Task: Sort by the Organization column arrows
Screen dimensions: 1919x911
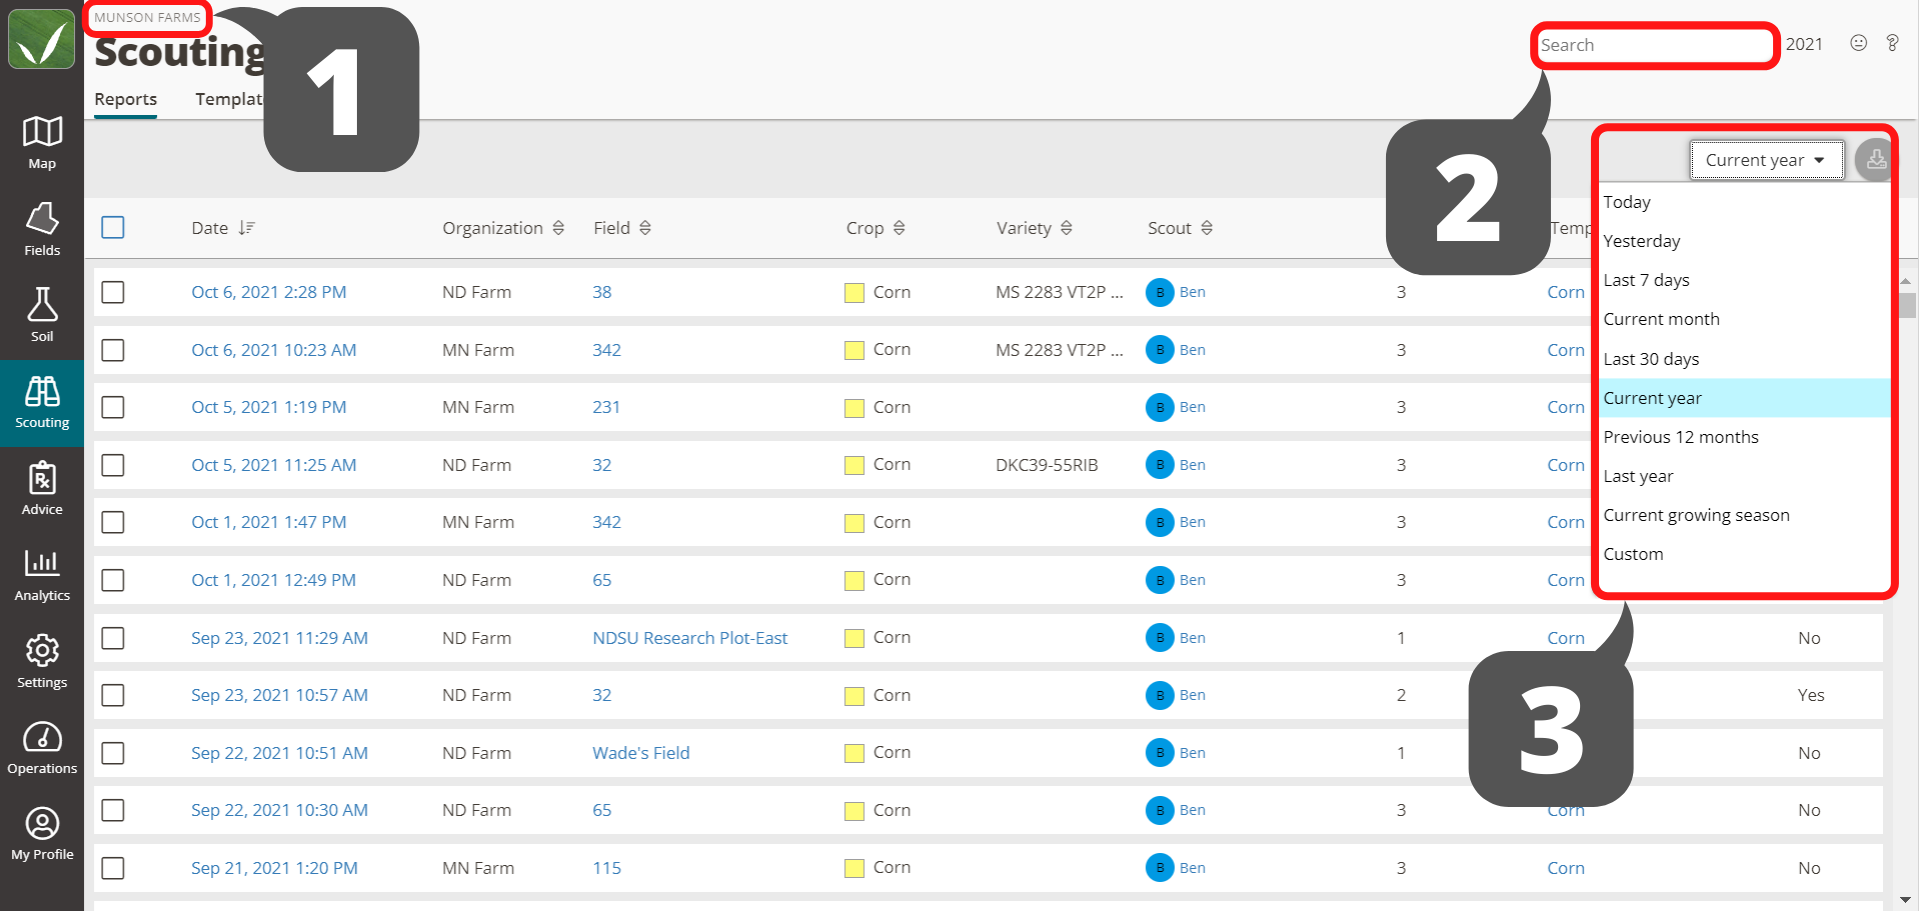Action: (558, 228)
